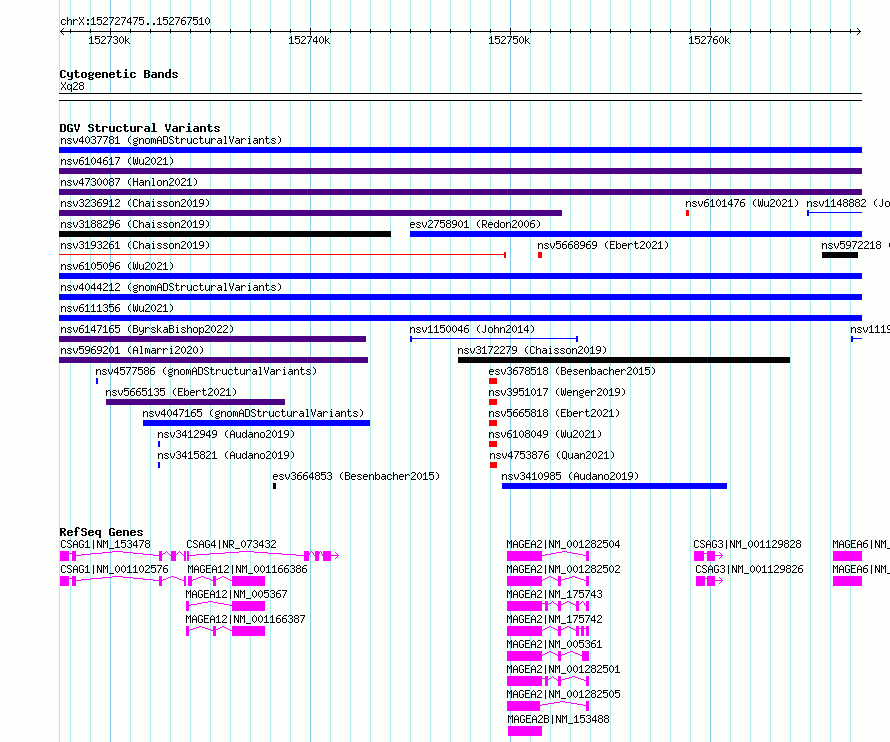
Task: Click the 152740k ruler position
Action: tap(309, 40)
